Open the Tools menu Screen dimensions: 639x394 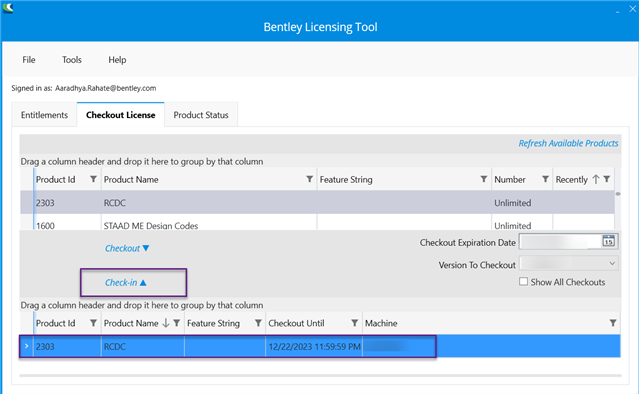click(x=72, y=60)
